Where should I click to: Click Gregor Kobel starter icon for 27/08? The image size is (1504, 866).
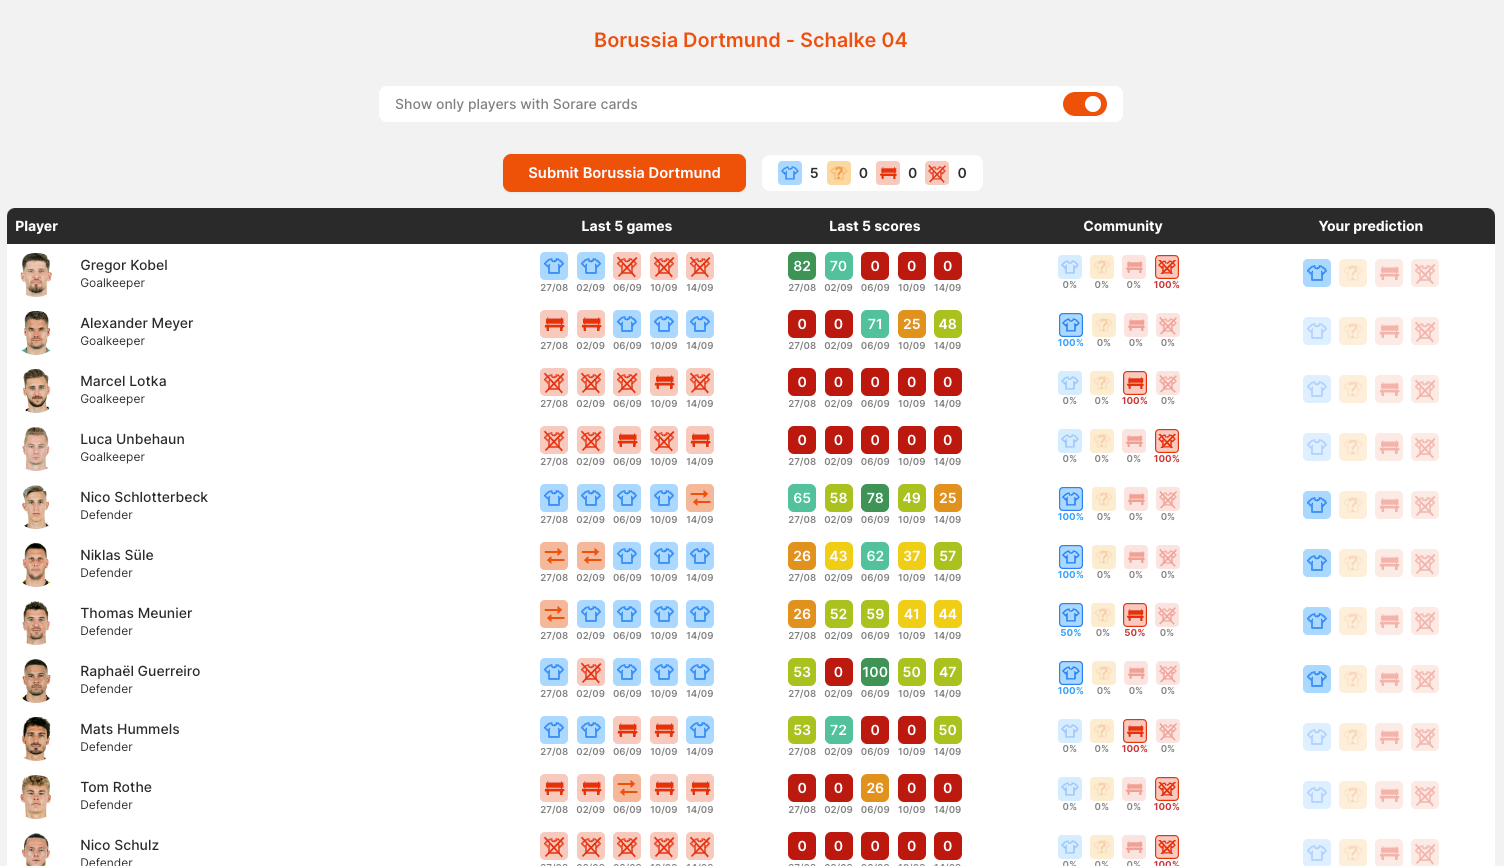tap(554, 266)
